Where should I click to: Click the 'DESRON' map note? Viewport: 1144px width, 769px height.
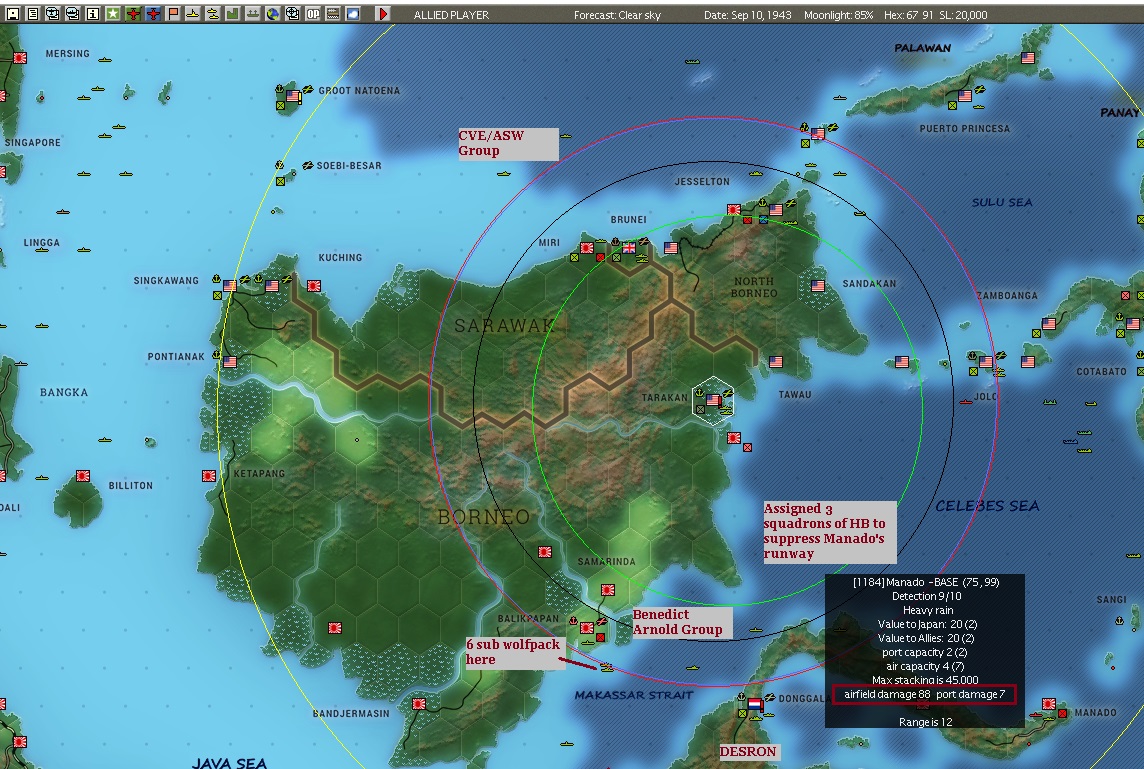click(x=748, y=751)
